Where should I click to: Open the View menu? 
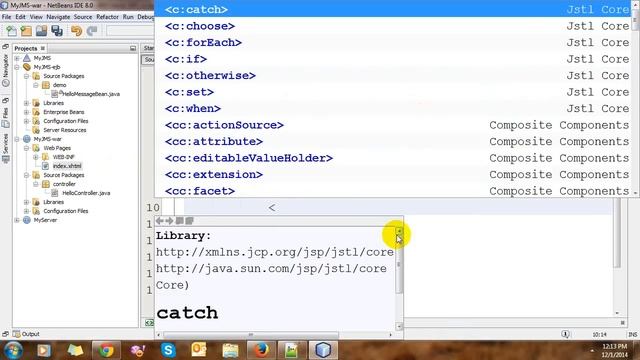click(x=36, y=17)
